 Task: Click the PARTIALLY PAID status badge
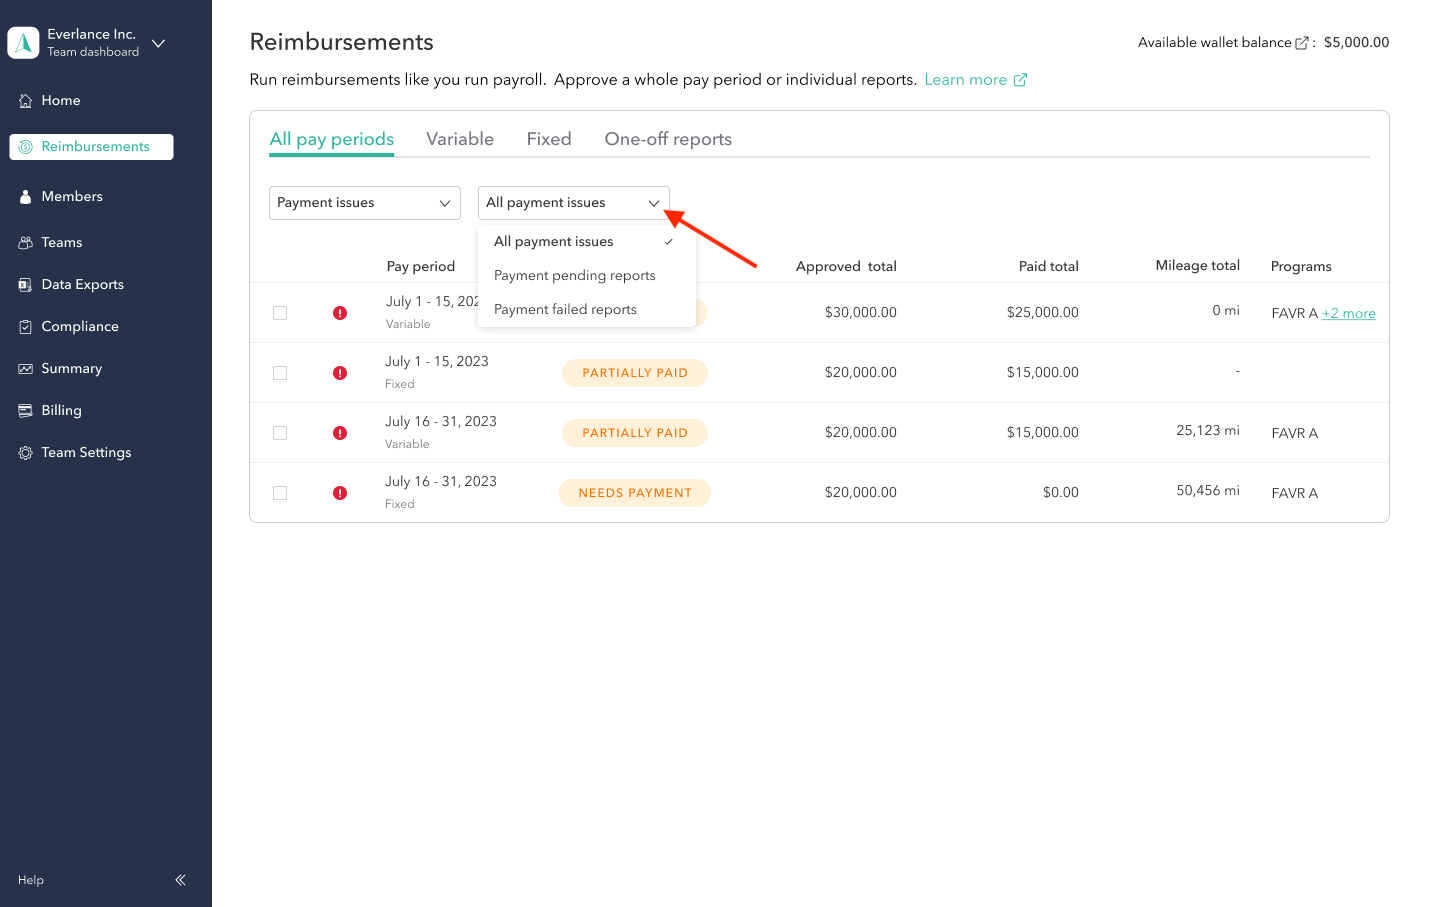click(x=634, y=372)
